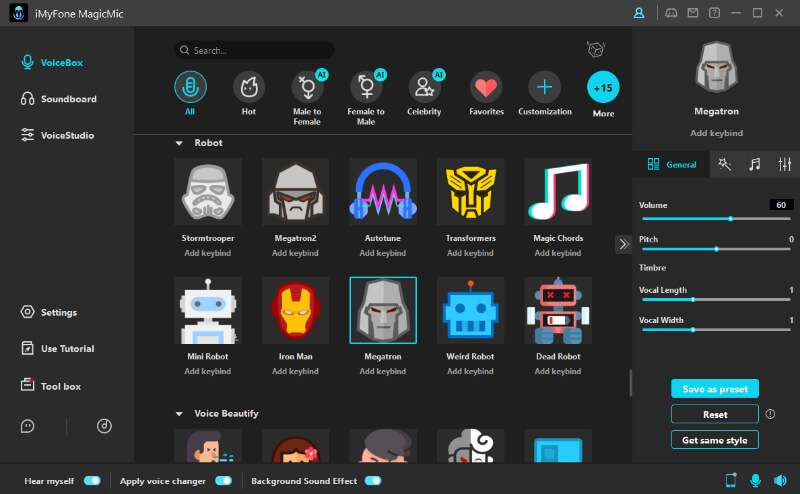Open Soundboard in sidebar

(x=59, y=99)
